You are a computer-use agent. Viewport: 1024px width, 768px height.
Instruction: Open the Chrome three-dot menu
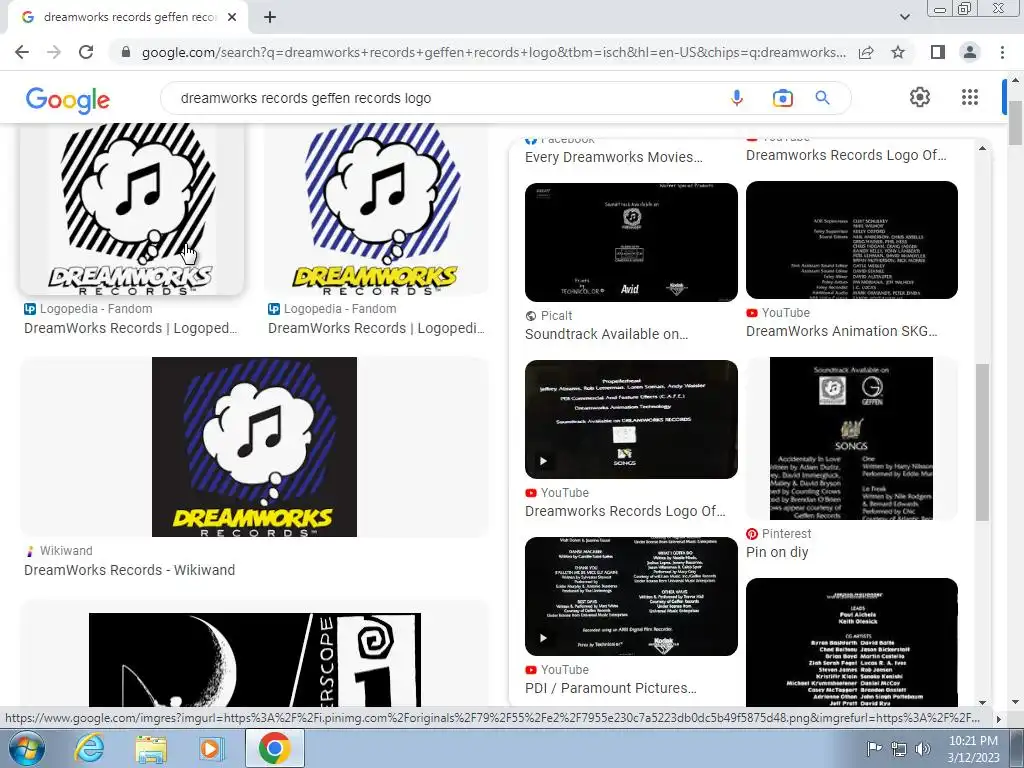[1002, 52]
